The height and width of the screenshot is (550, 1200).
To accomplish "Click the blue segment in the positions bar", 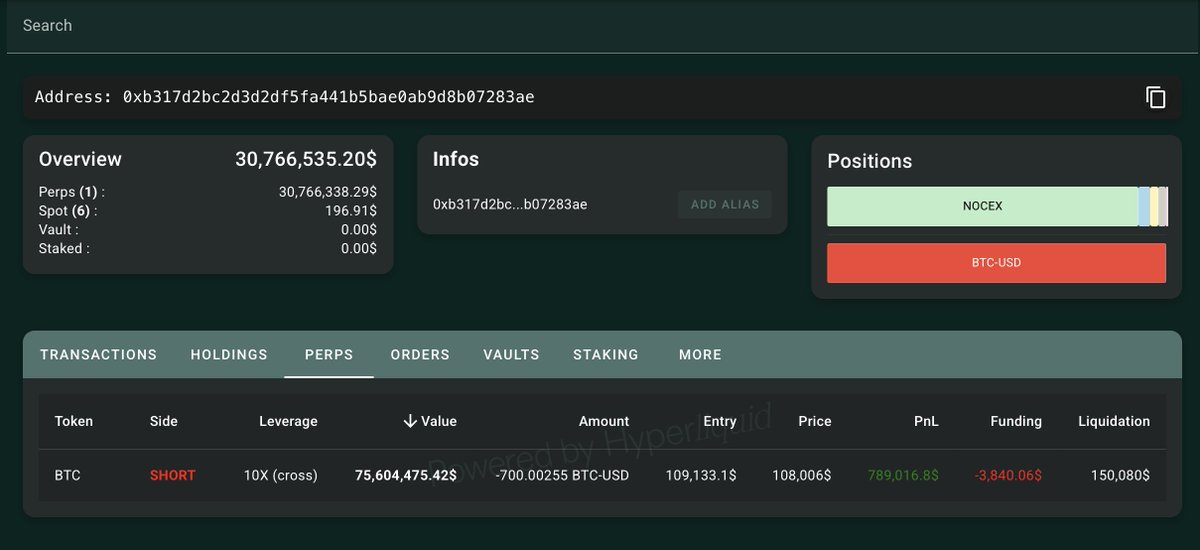I will 1144,206.
